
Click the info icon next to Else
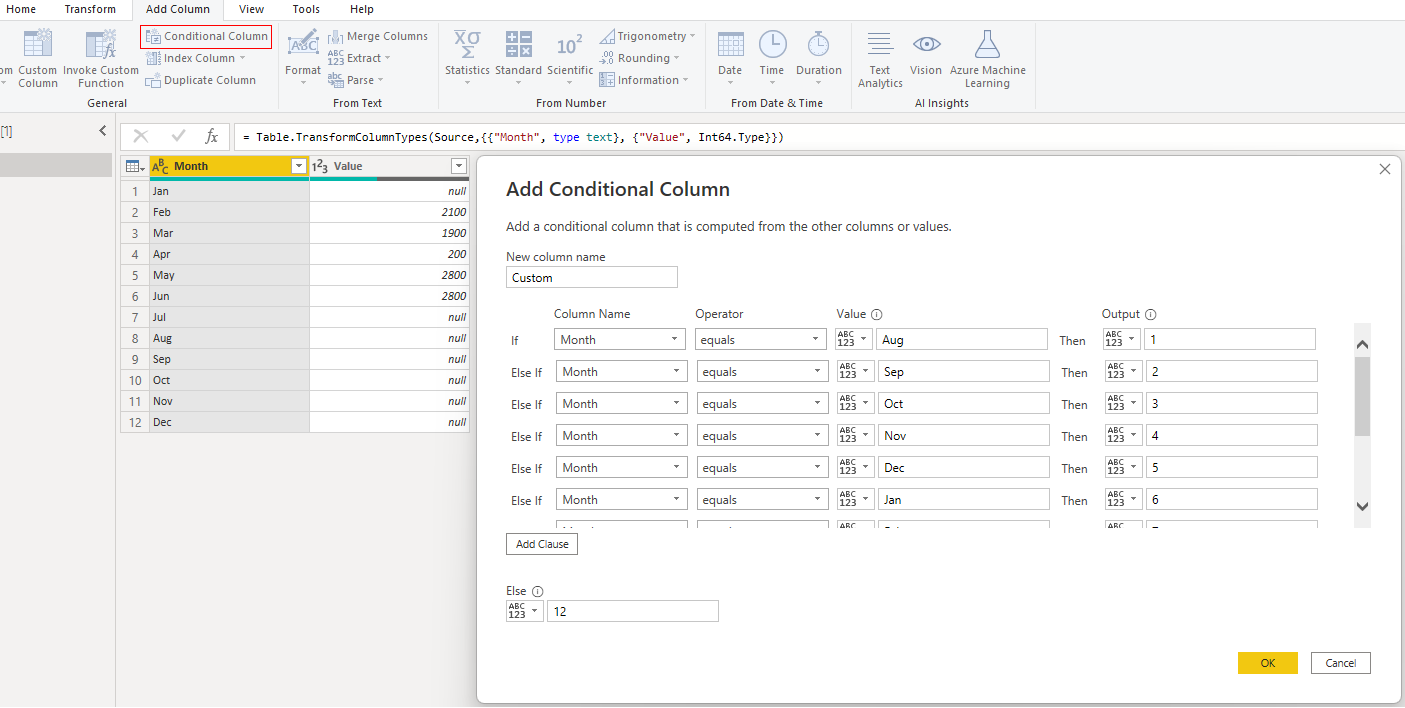pos(537,591)
